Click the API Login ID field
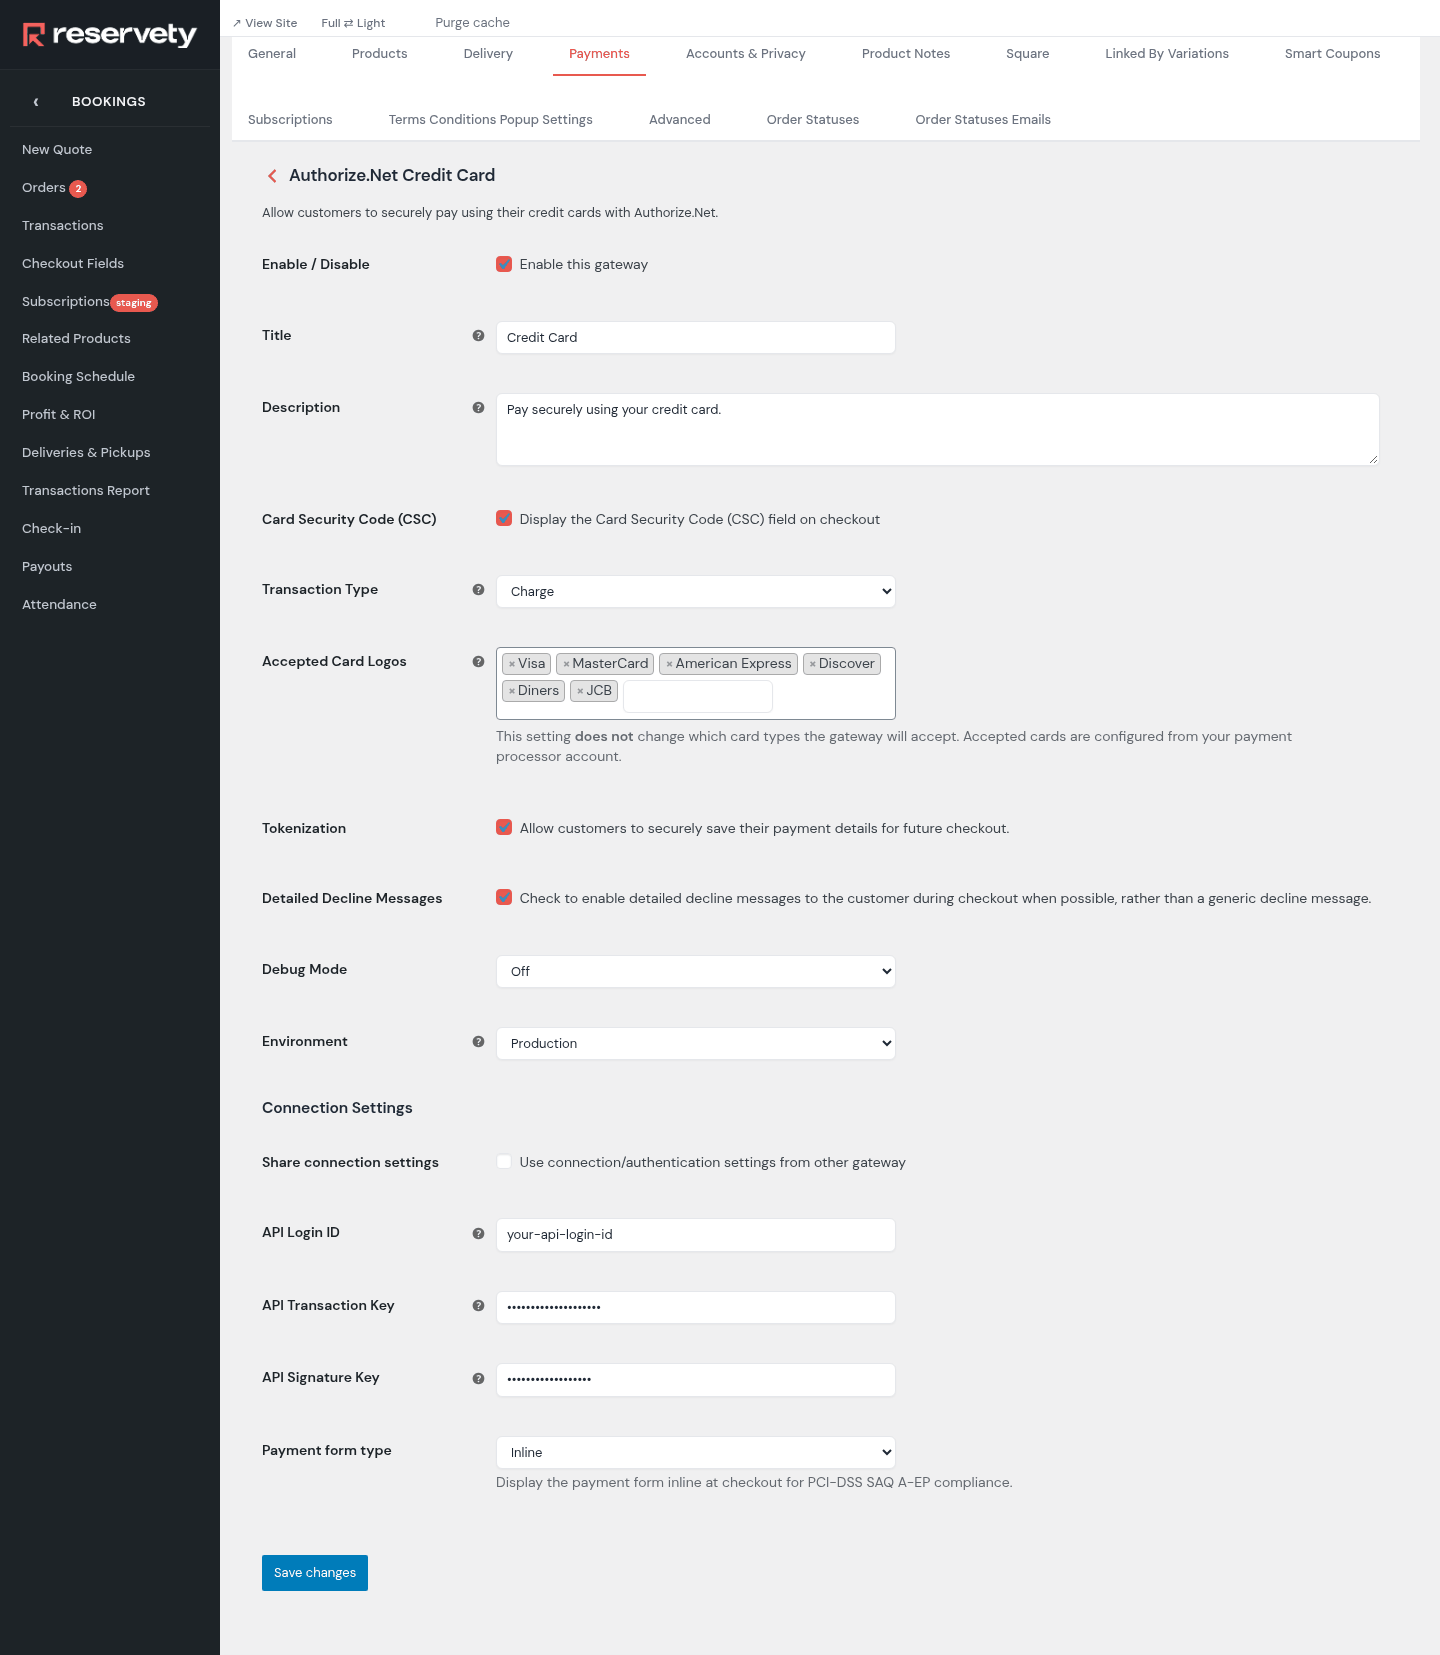The height and width of the screenshot is (1655, 1440). (x=696, y=1235)
